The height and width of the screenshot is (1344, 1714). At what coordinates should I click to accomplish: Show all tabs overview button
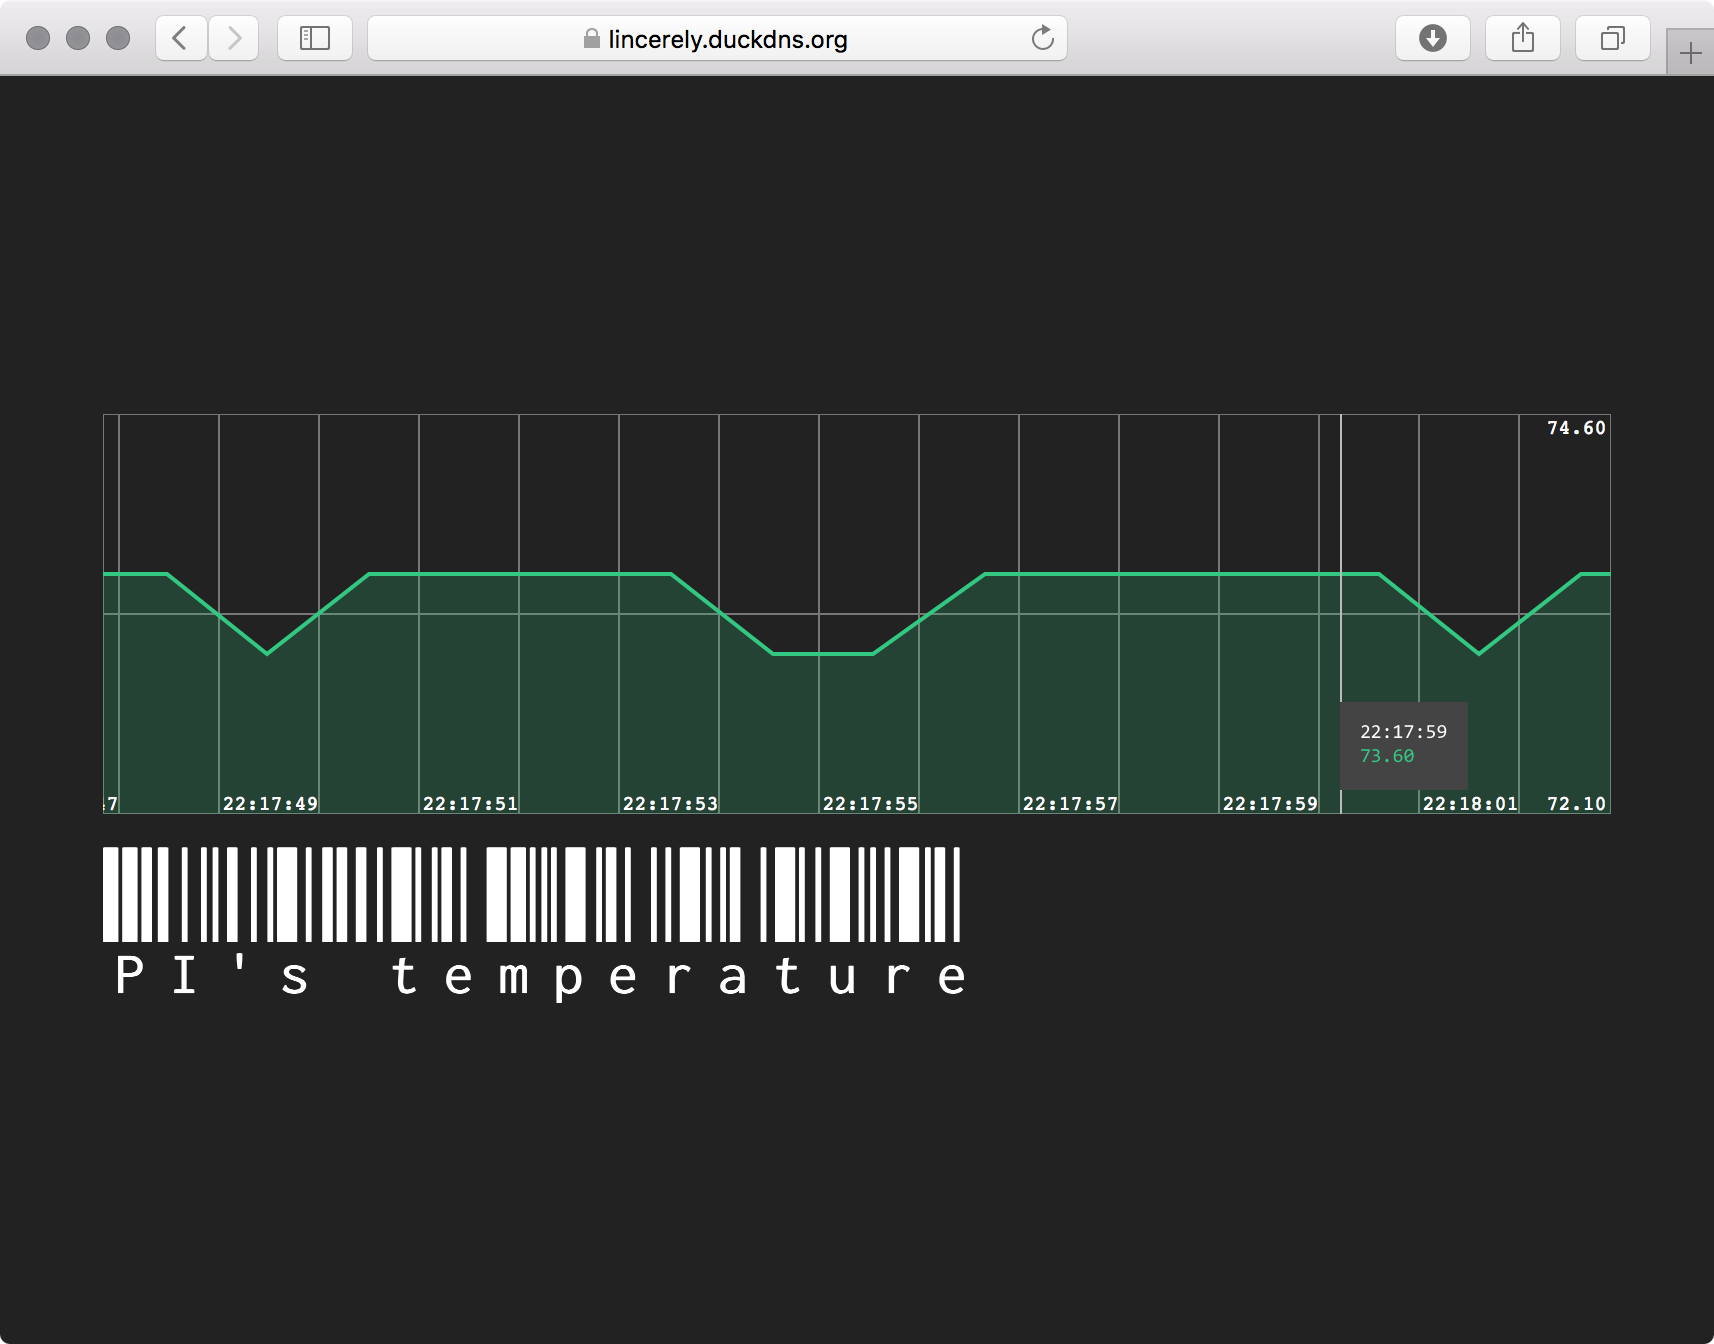[1612, 39]
